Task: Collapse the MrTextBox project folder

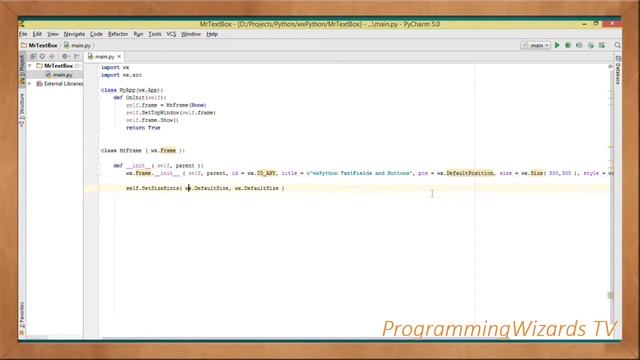Action: point(30,66)
